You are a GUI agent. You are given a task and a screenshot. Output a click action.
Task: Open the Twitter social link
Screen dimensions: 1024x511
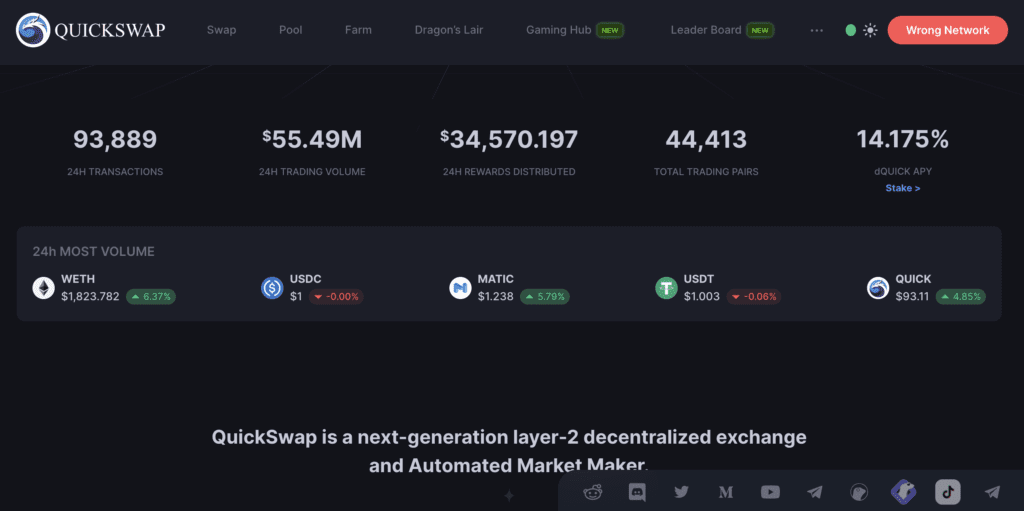point(681,492)
